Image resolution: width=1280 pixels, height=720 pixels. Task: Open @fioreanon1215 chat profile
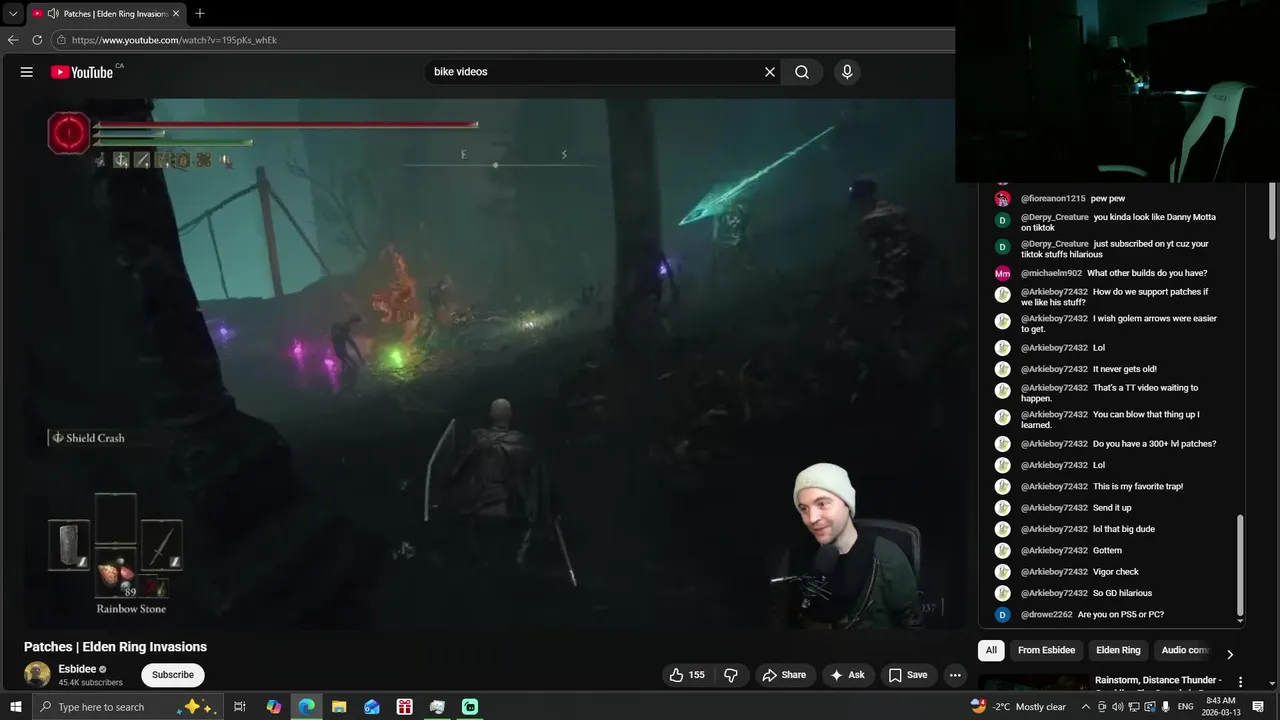(x=1052, y=198)
